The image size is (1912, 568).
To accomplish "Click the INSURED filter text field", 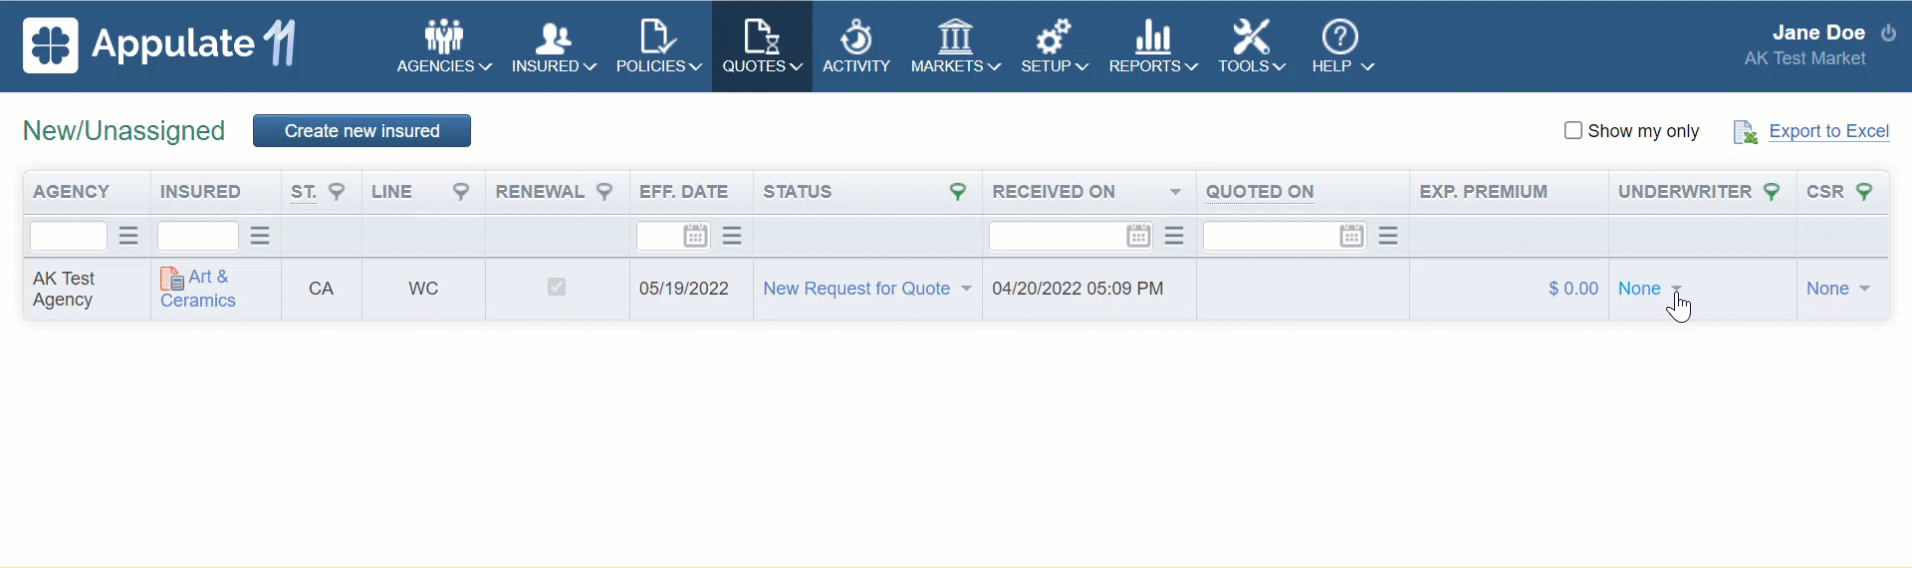I will [x=198, y=236].
